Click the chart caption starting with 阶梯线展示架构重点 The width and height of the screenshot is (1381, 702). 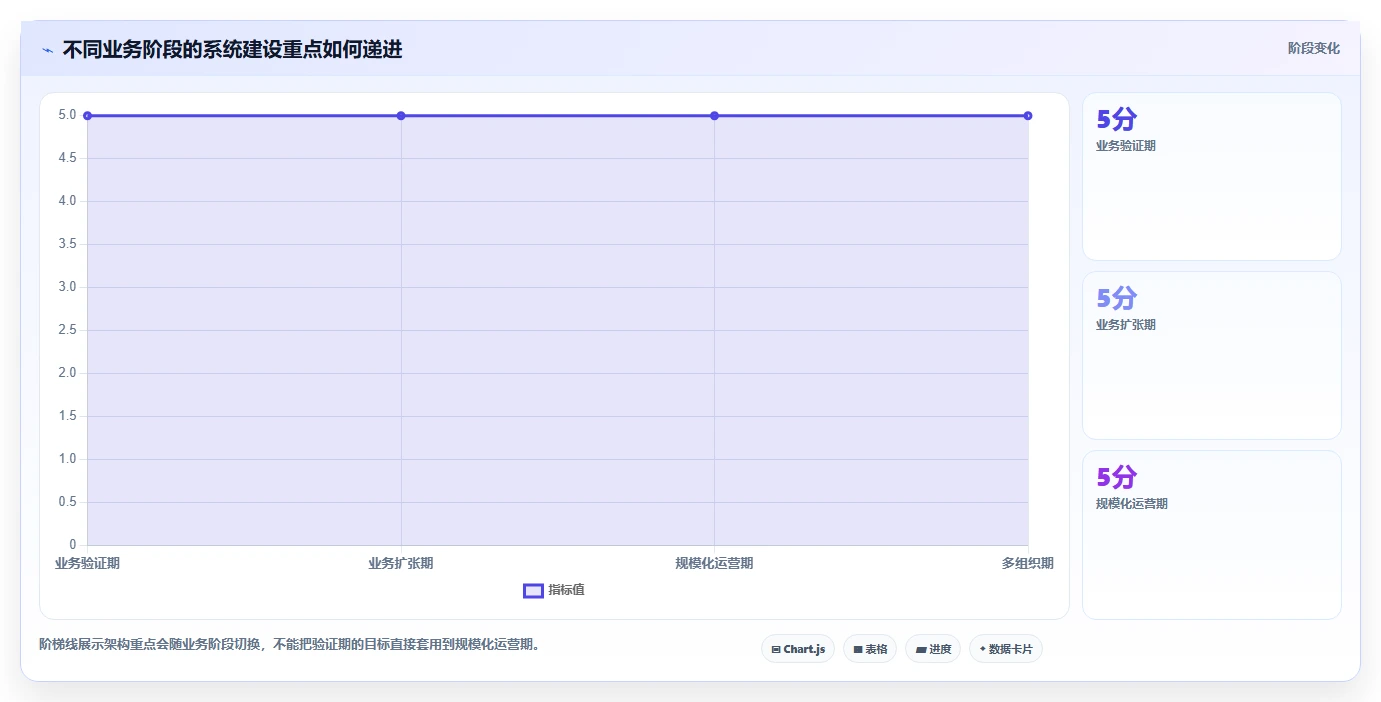click(x=292, y=644)
